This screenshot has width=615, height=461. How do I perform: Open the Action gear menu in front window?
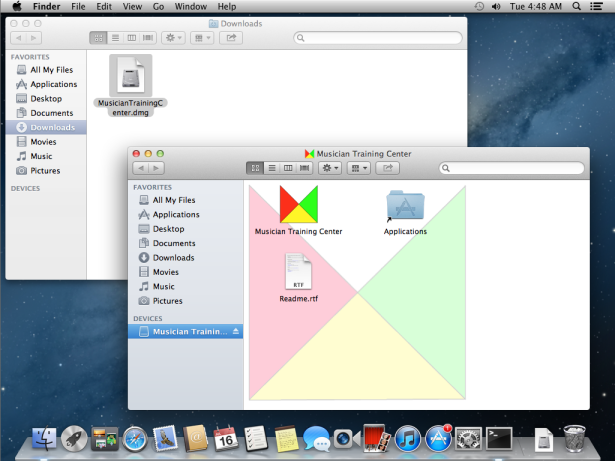(x=330, y=168)
